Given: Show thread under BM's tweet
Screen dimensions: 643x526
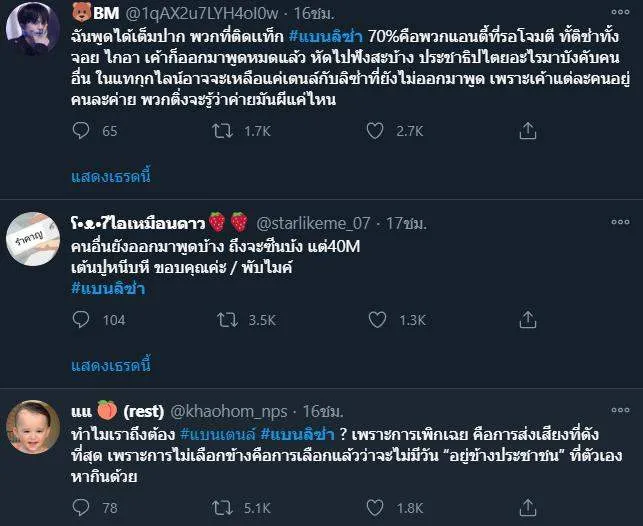Looking at the screenshot, I should pos(111,177).
